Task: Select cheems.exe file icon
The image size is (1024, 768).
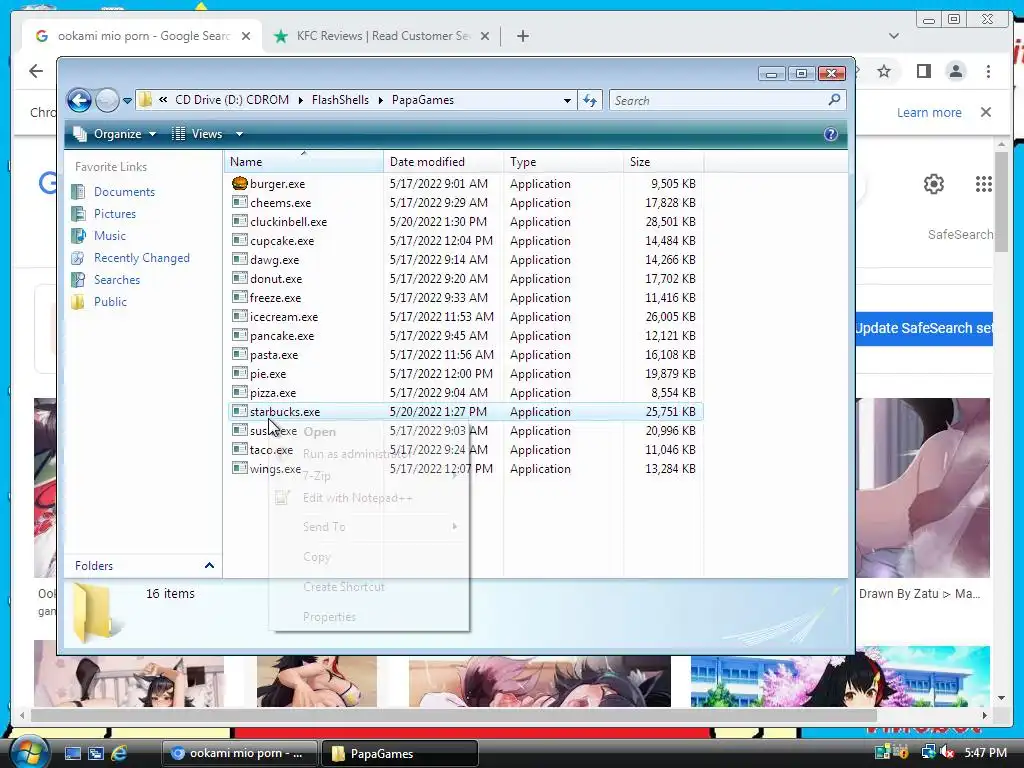Action: pos(240,202)
